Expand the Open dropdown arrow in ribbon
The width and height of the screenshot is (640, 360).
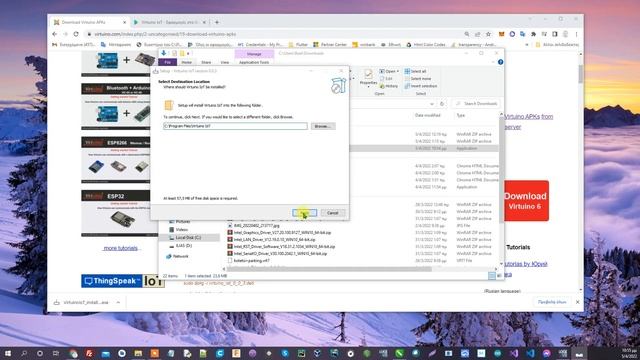click(x=398, y=71)
